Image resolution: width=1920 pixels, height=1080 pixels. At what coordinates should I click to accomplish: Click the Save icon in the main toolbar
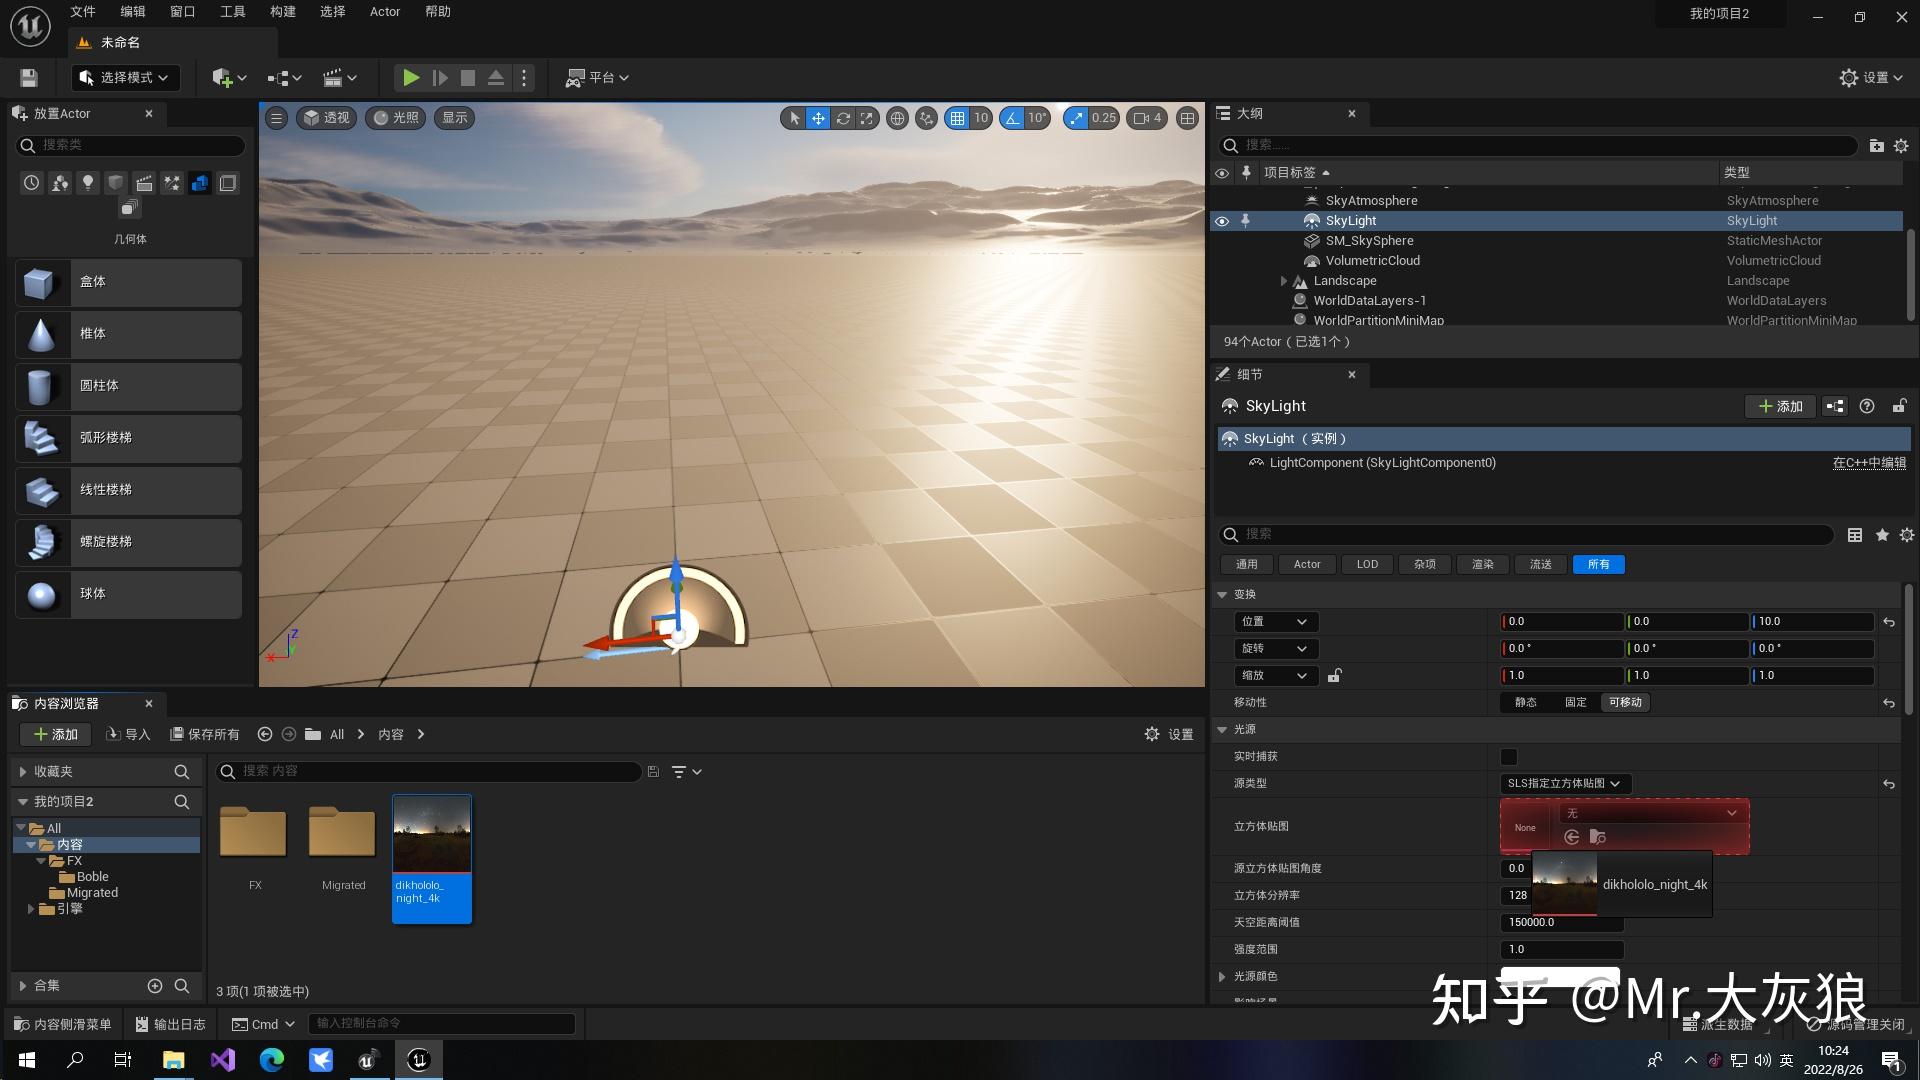coord(28,77)
